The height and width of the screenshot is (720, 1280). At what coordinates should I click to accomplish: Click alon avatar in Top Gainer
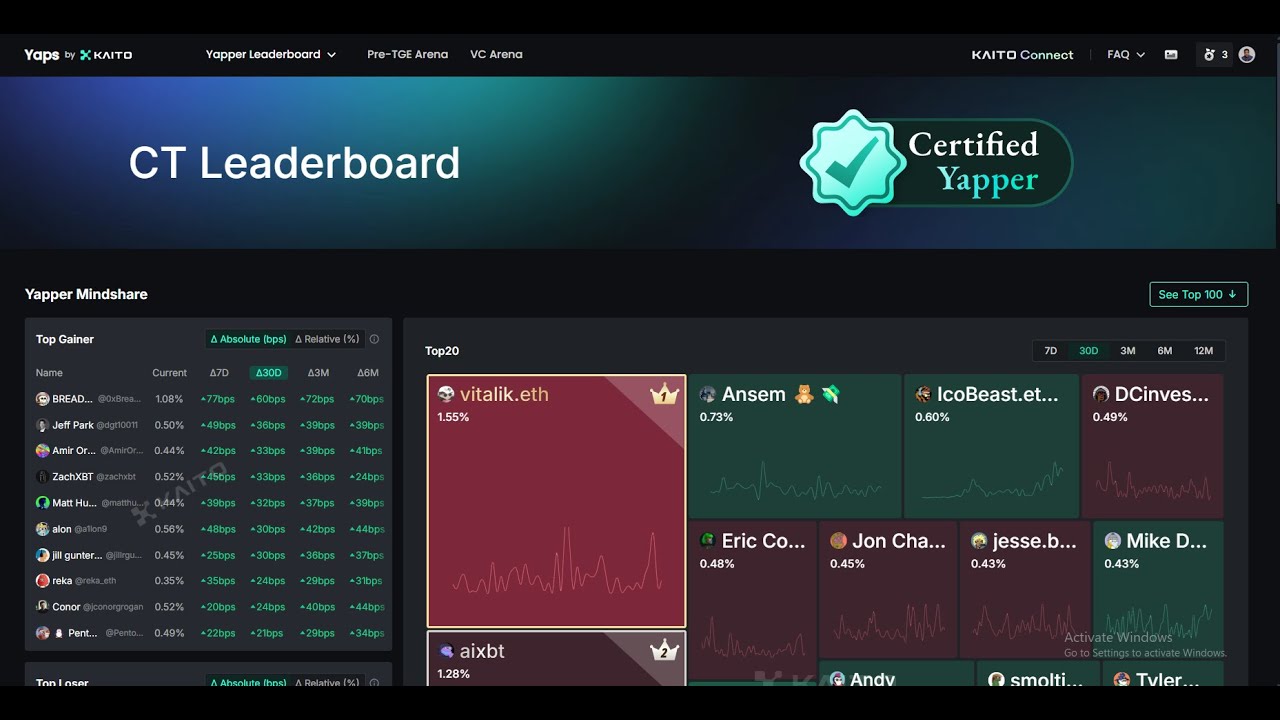(43, 529)
